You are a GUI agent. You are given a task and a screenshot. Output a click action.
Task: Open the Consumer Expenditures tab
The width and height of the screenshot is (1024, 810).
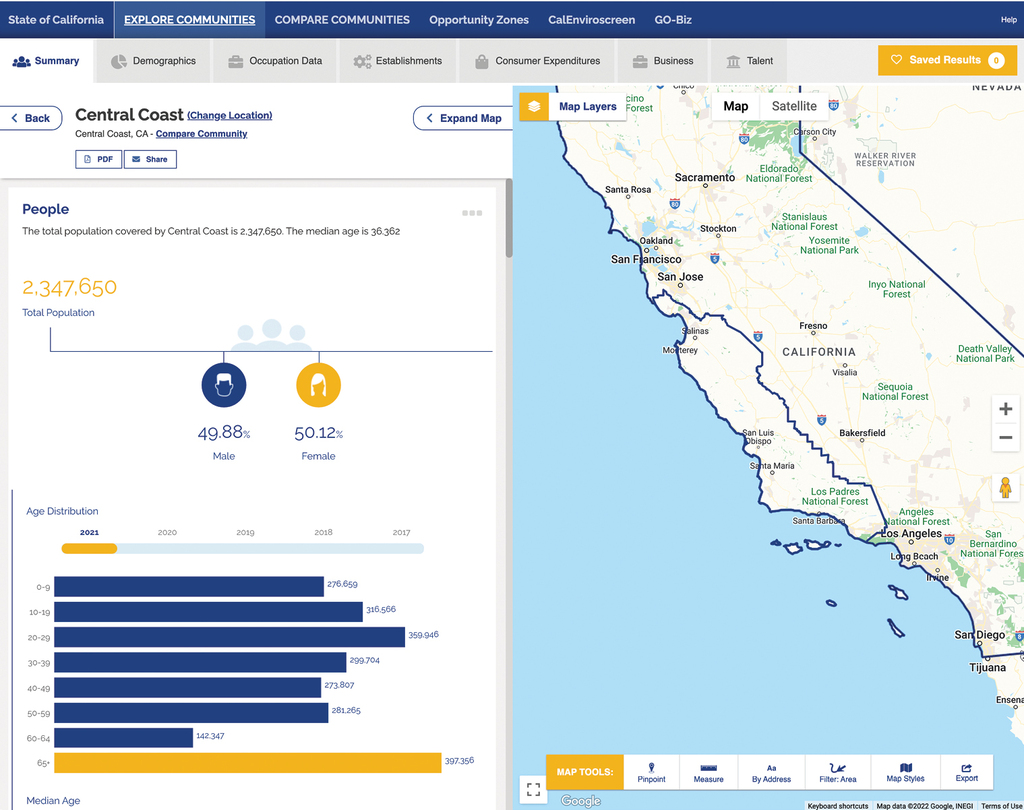point(537,61)
